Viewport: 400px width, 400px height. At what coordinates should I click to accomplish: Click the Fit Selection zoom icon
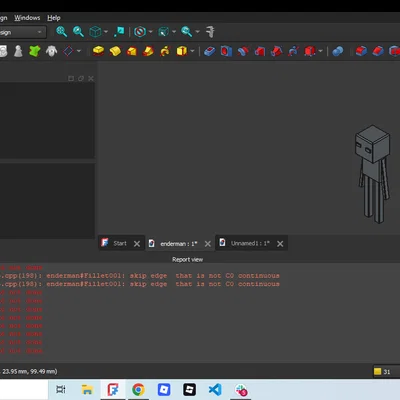pos(78,32)
